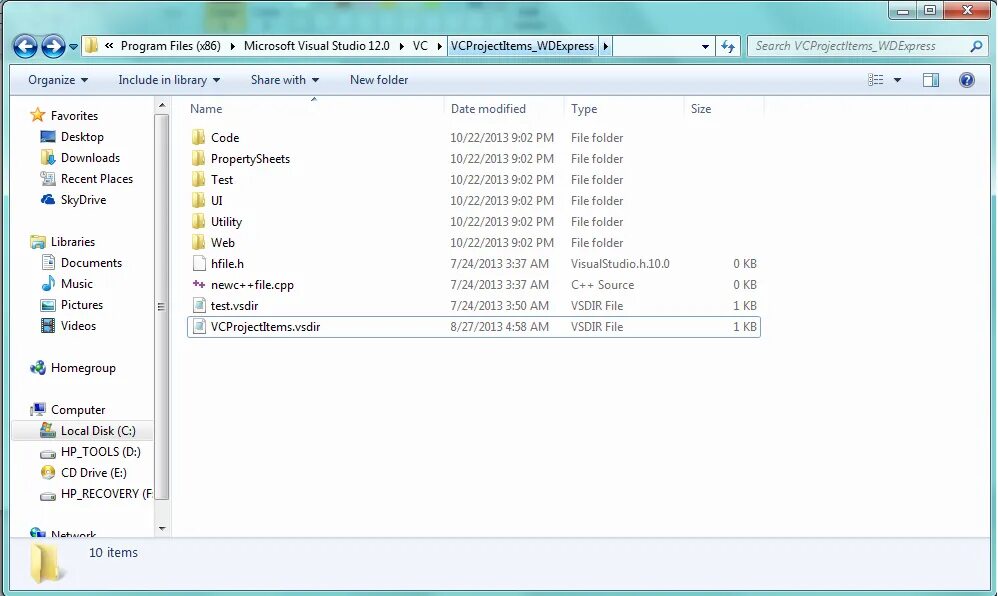998x596 pixels.
Task: Open HP_TOOLS (D:) drive
Action: [x=101, y=452]
